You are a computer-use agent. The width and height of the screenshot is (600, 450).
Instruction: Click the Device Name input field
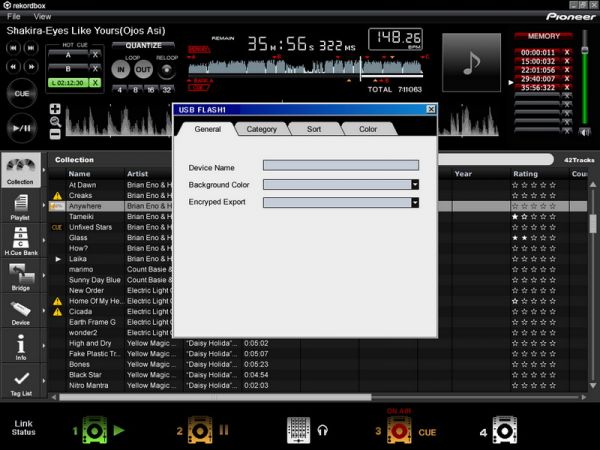point(341,165)
